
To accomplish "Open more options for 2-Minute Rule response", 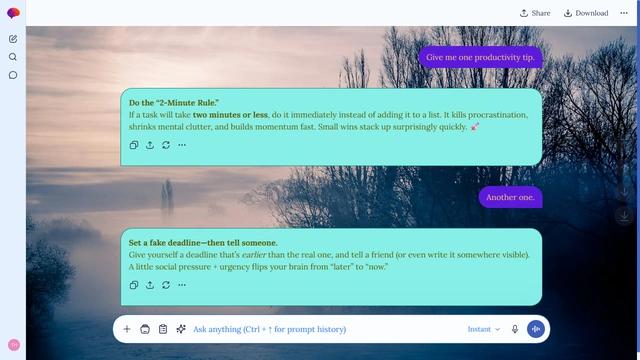I will click(x=182, y=145).
